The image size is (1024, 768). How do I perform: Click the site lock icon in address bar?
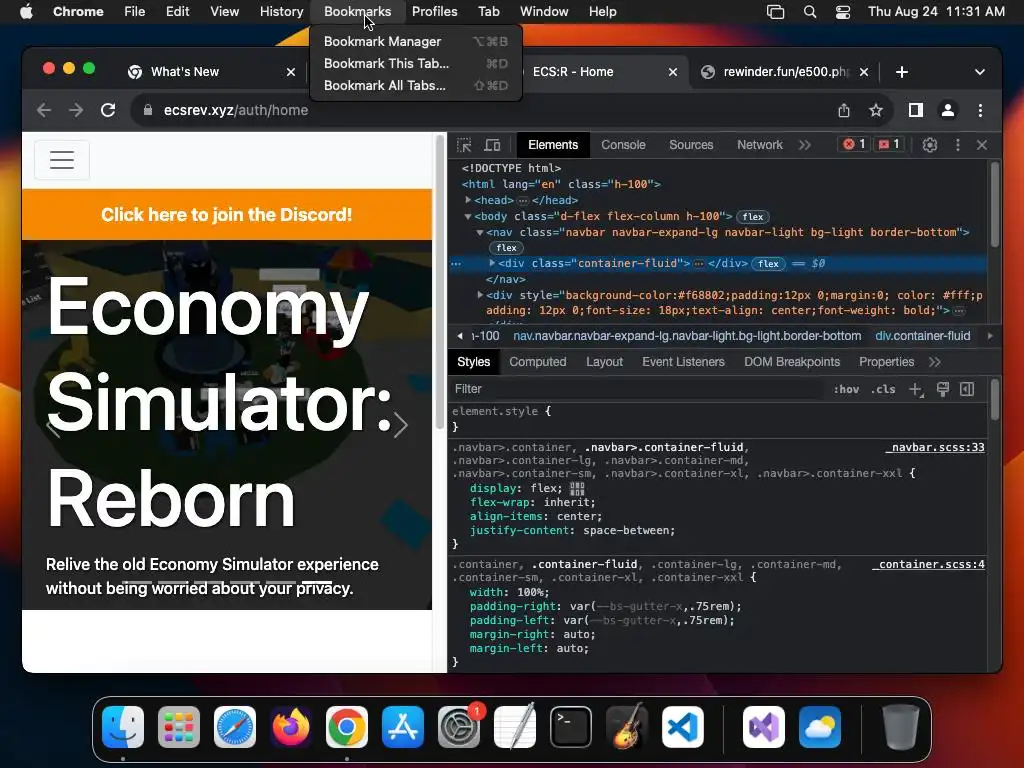click(x=148, y=110)
